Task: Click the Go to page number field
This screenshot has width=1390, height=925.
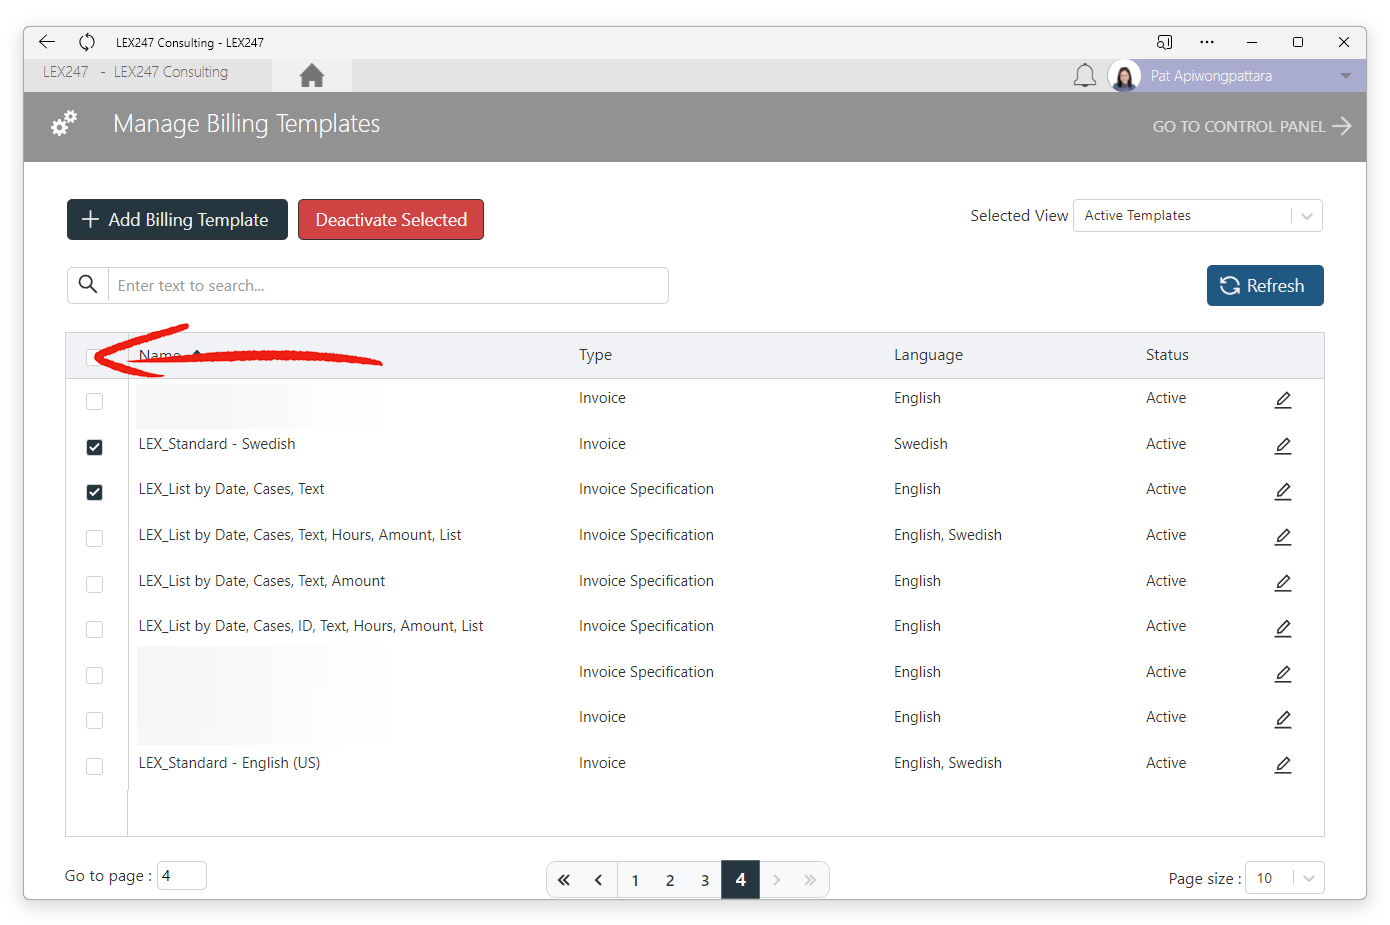Action: pos(182,876)
